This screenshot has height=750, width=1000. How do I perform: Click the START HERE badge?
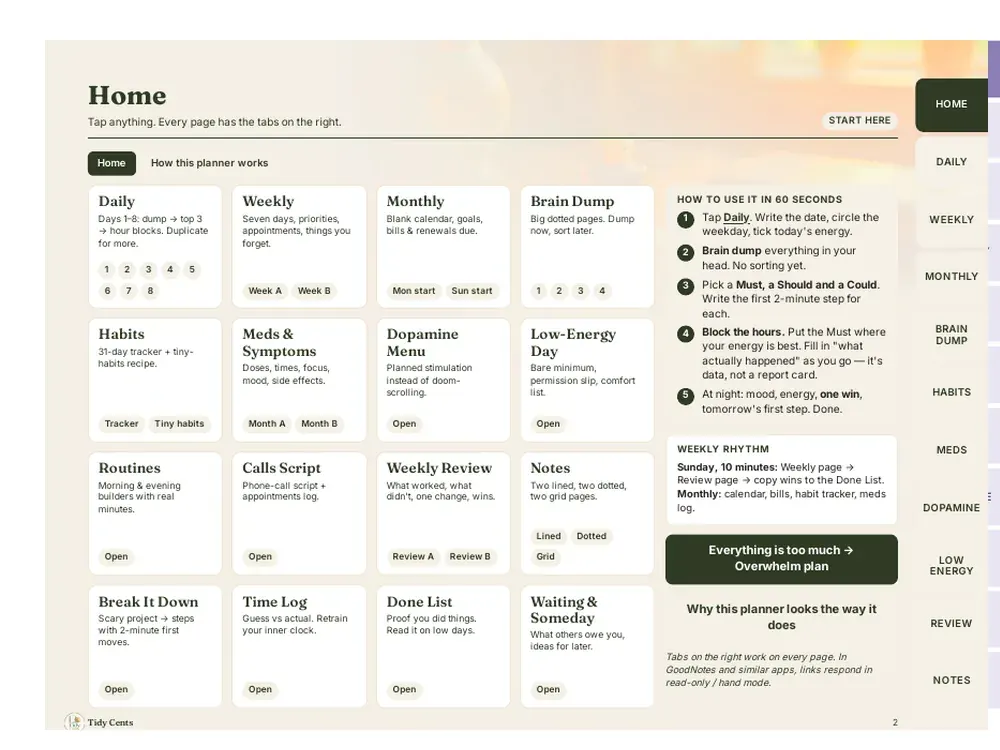coord(859,121)
